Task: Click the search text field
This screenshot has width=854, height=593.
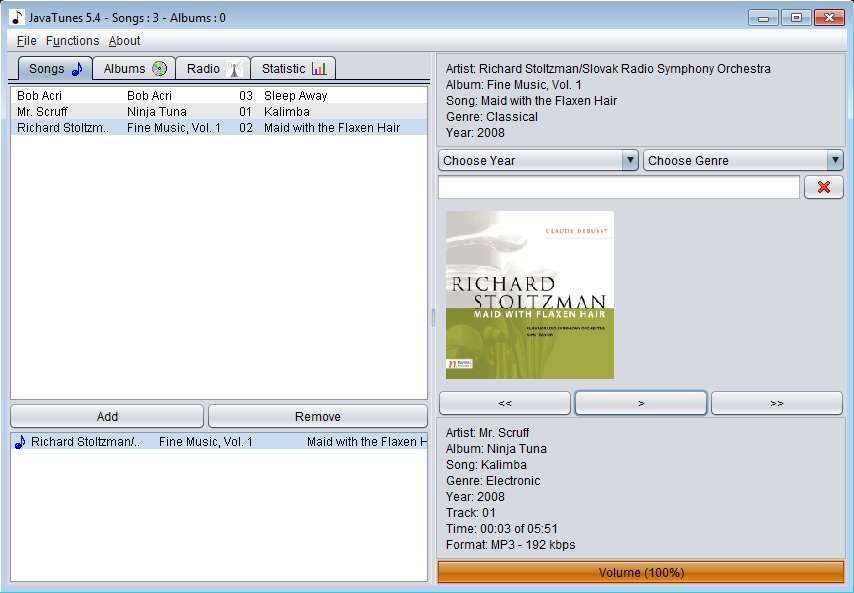Action: pyautogui.click(x=619, y=187)
